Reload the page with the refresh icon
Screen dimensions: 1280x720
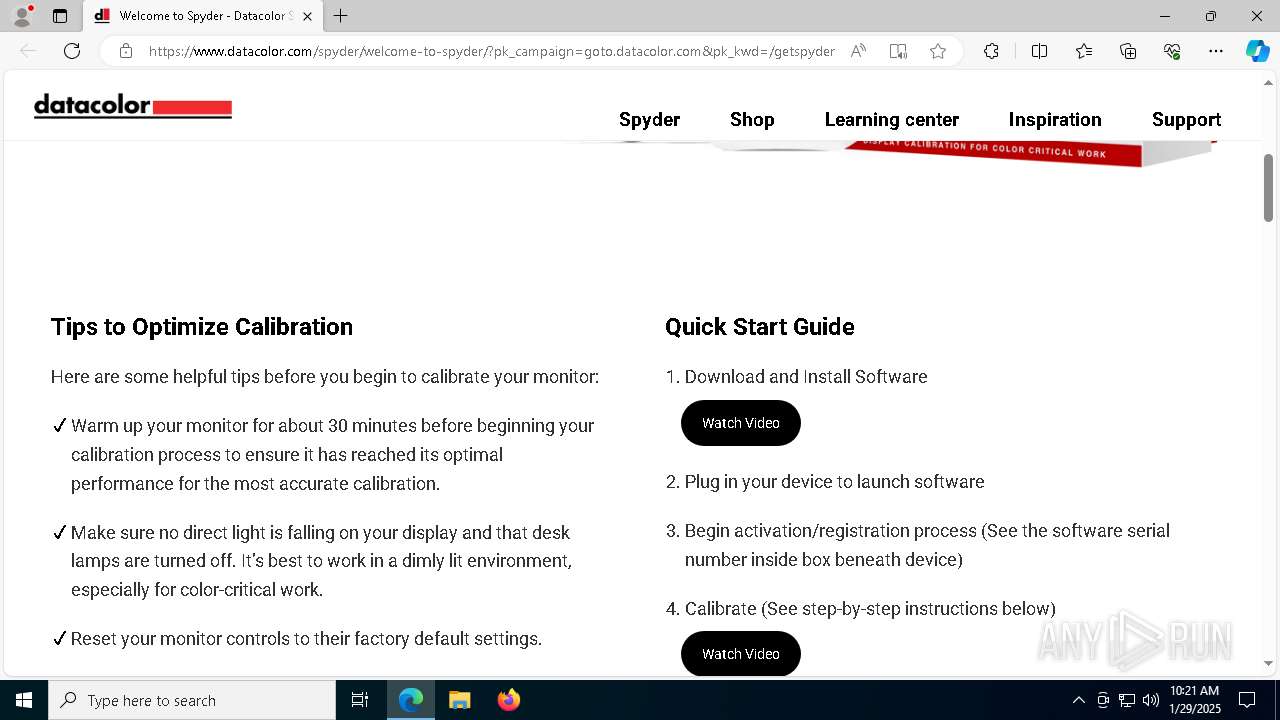(72, 51)
